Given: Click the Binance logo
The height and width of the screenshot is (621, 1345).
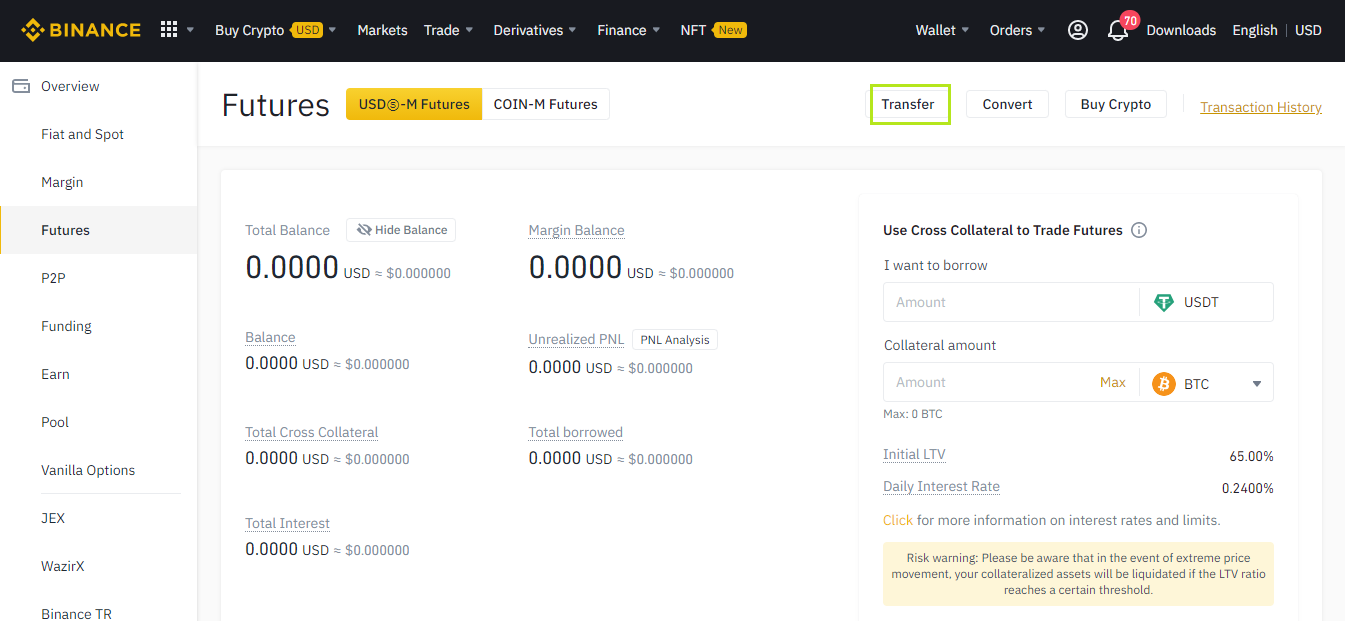Looking at the screenshot, I should point(81,30).
